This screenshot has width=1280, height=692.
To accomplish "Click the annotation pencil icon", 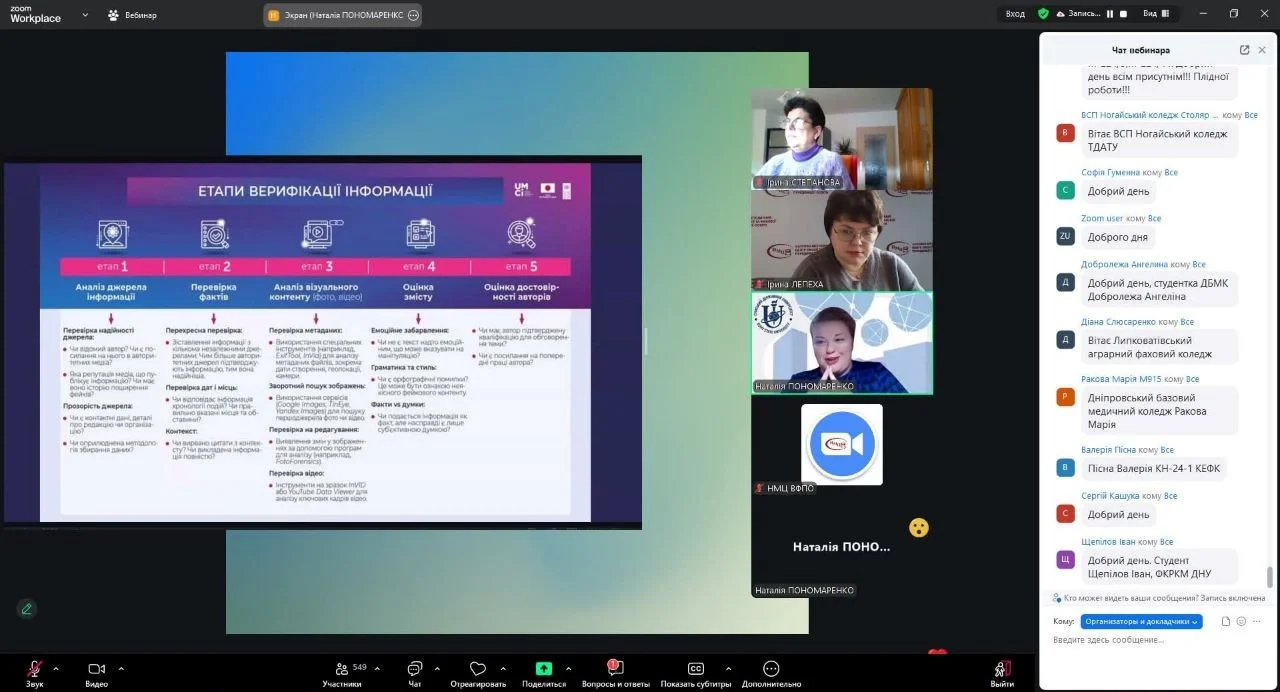I will (27, 608).
